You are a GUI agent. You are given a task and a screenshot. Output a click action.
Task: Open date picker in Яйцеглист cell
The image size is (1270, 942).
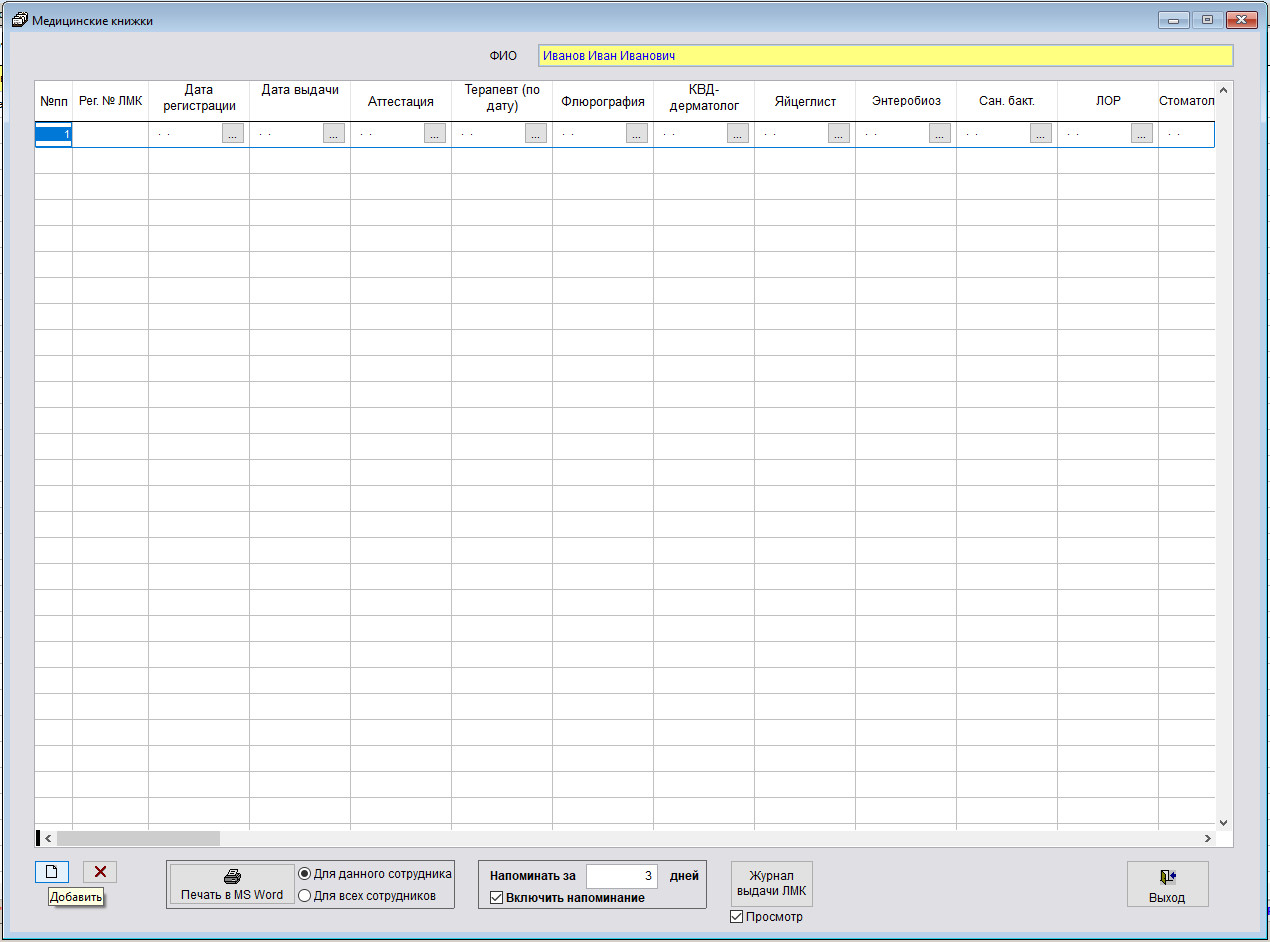839,134
